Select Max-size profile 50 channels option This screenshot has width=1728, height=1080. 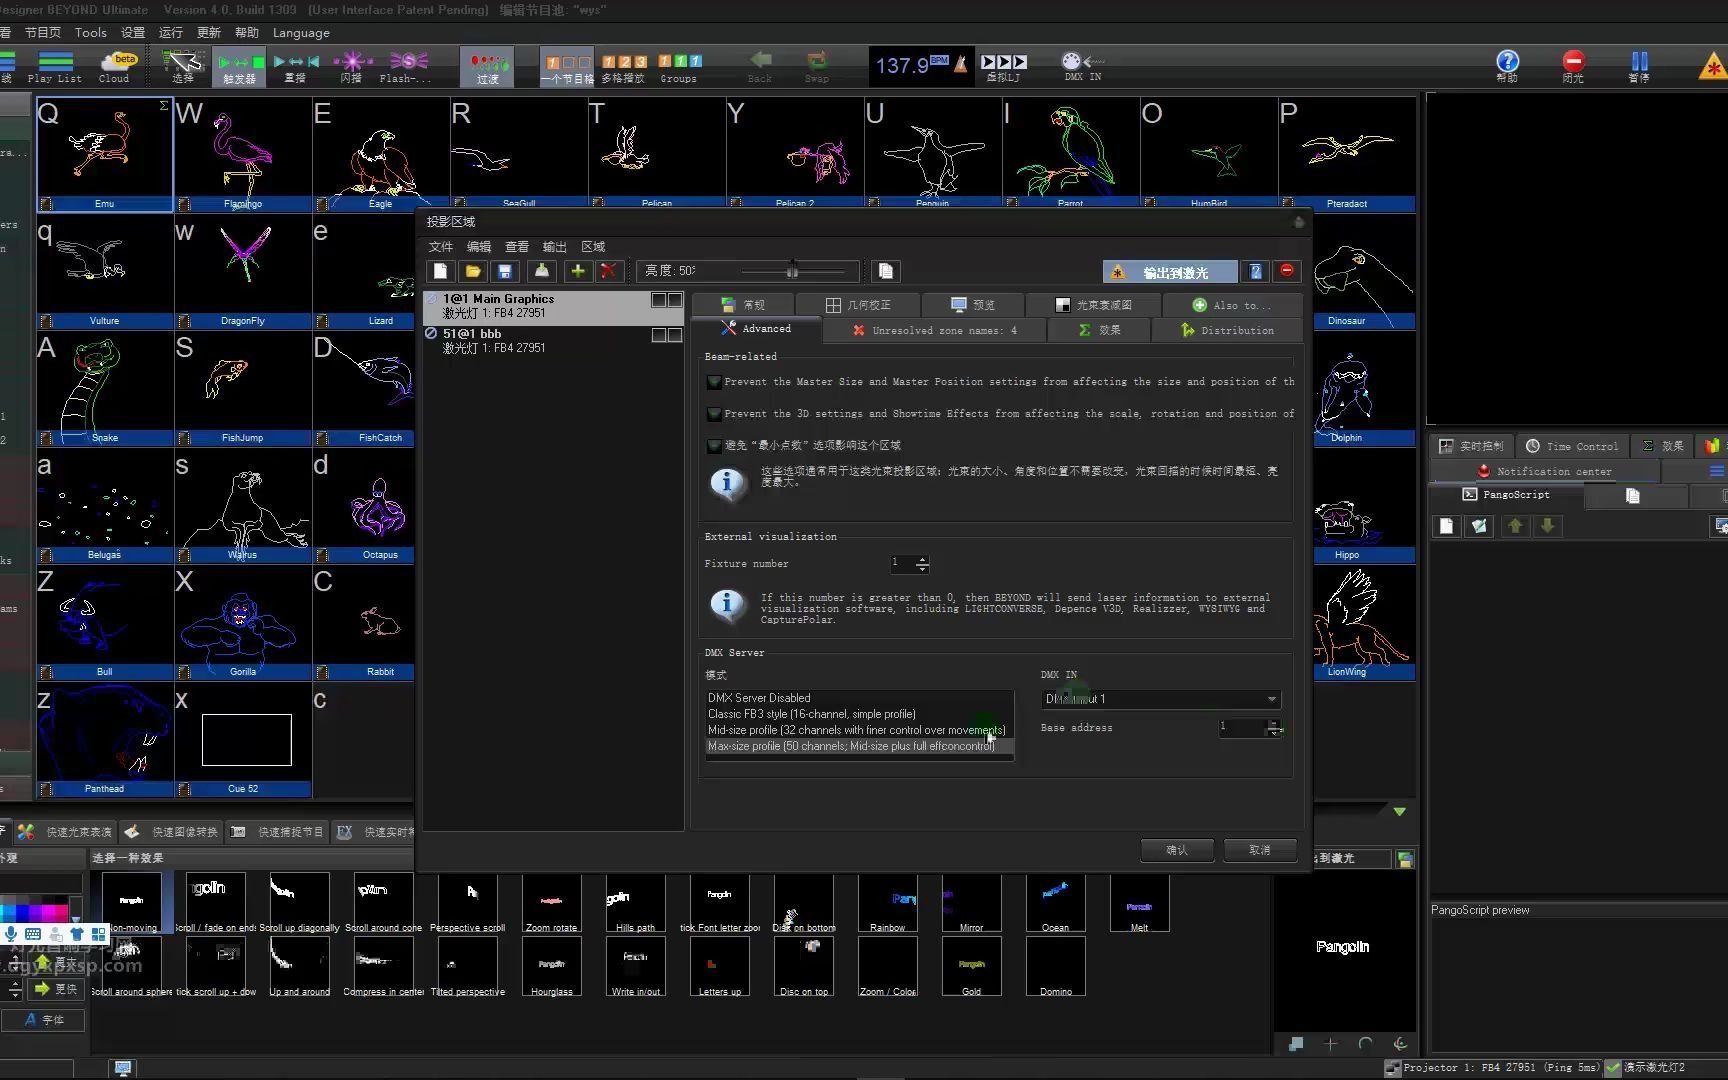tap(859, 746)
